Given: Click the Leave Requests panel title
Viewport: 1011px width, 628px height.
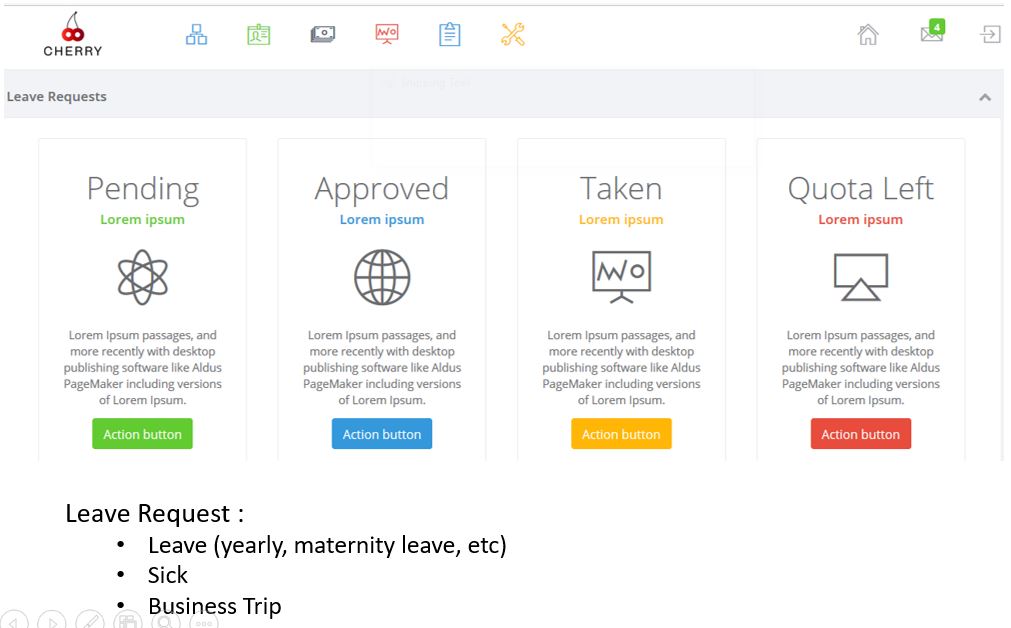Looking at the screenshot, I should (57, 97).
